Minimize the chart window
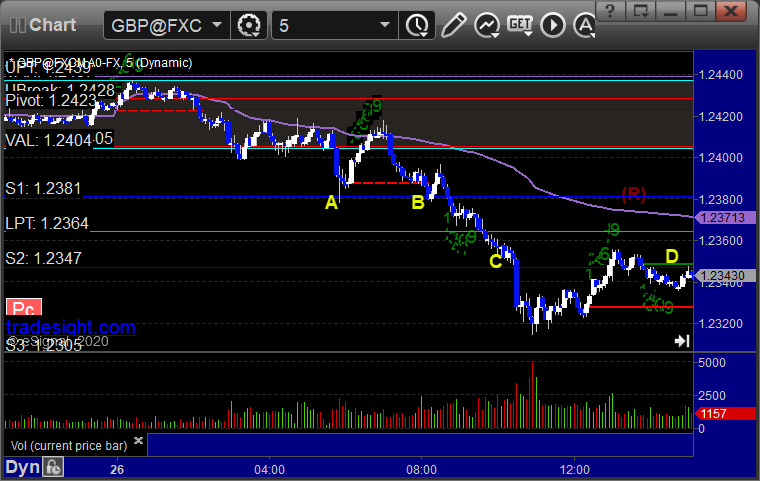 coord(670,11)
